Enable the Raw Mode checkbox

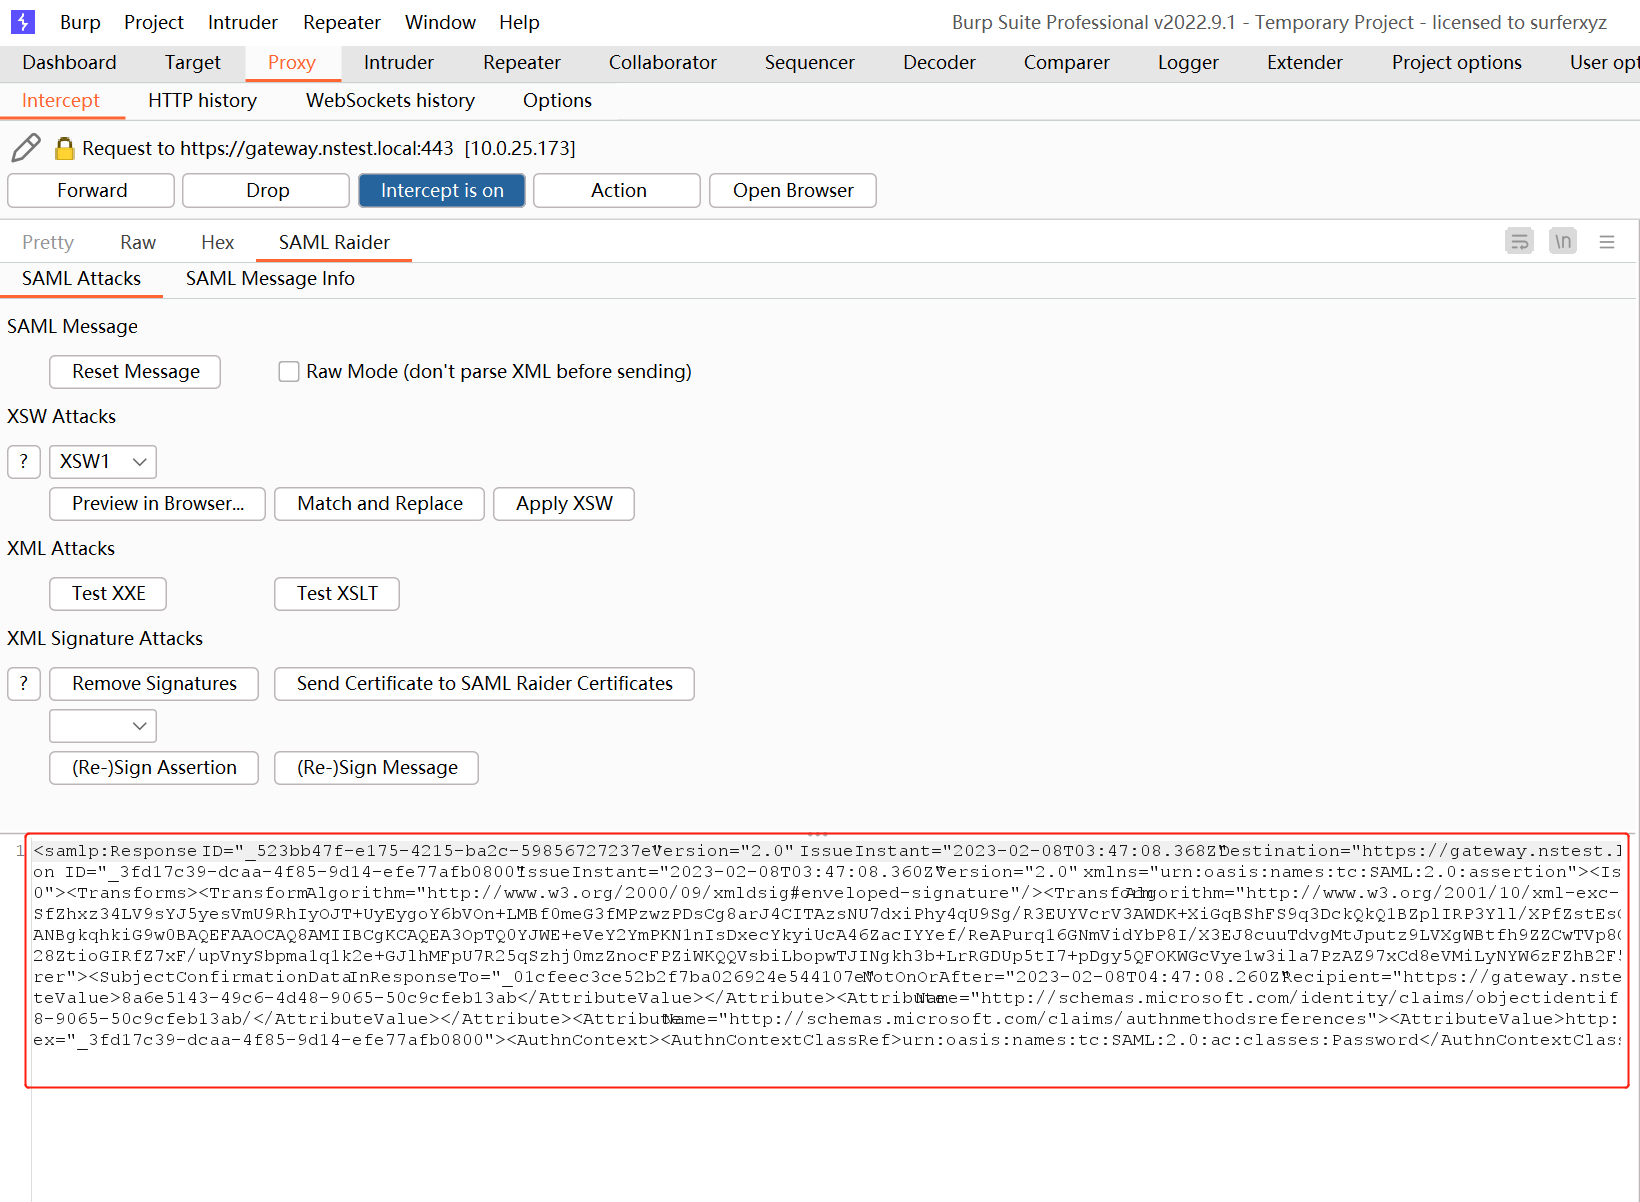(x=289, y=372)
